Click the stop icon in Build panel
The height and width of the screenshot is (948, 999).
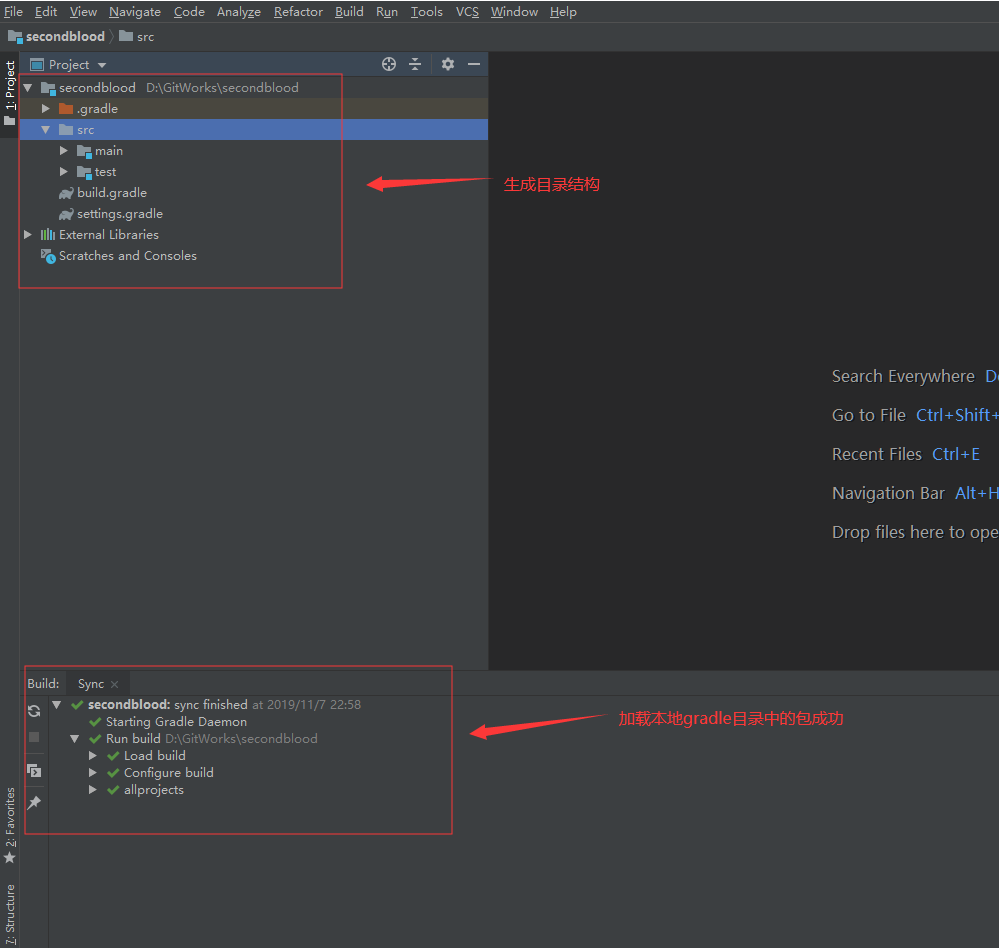34,737
